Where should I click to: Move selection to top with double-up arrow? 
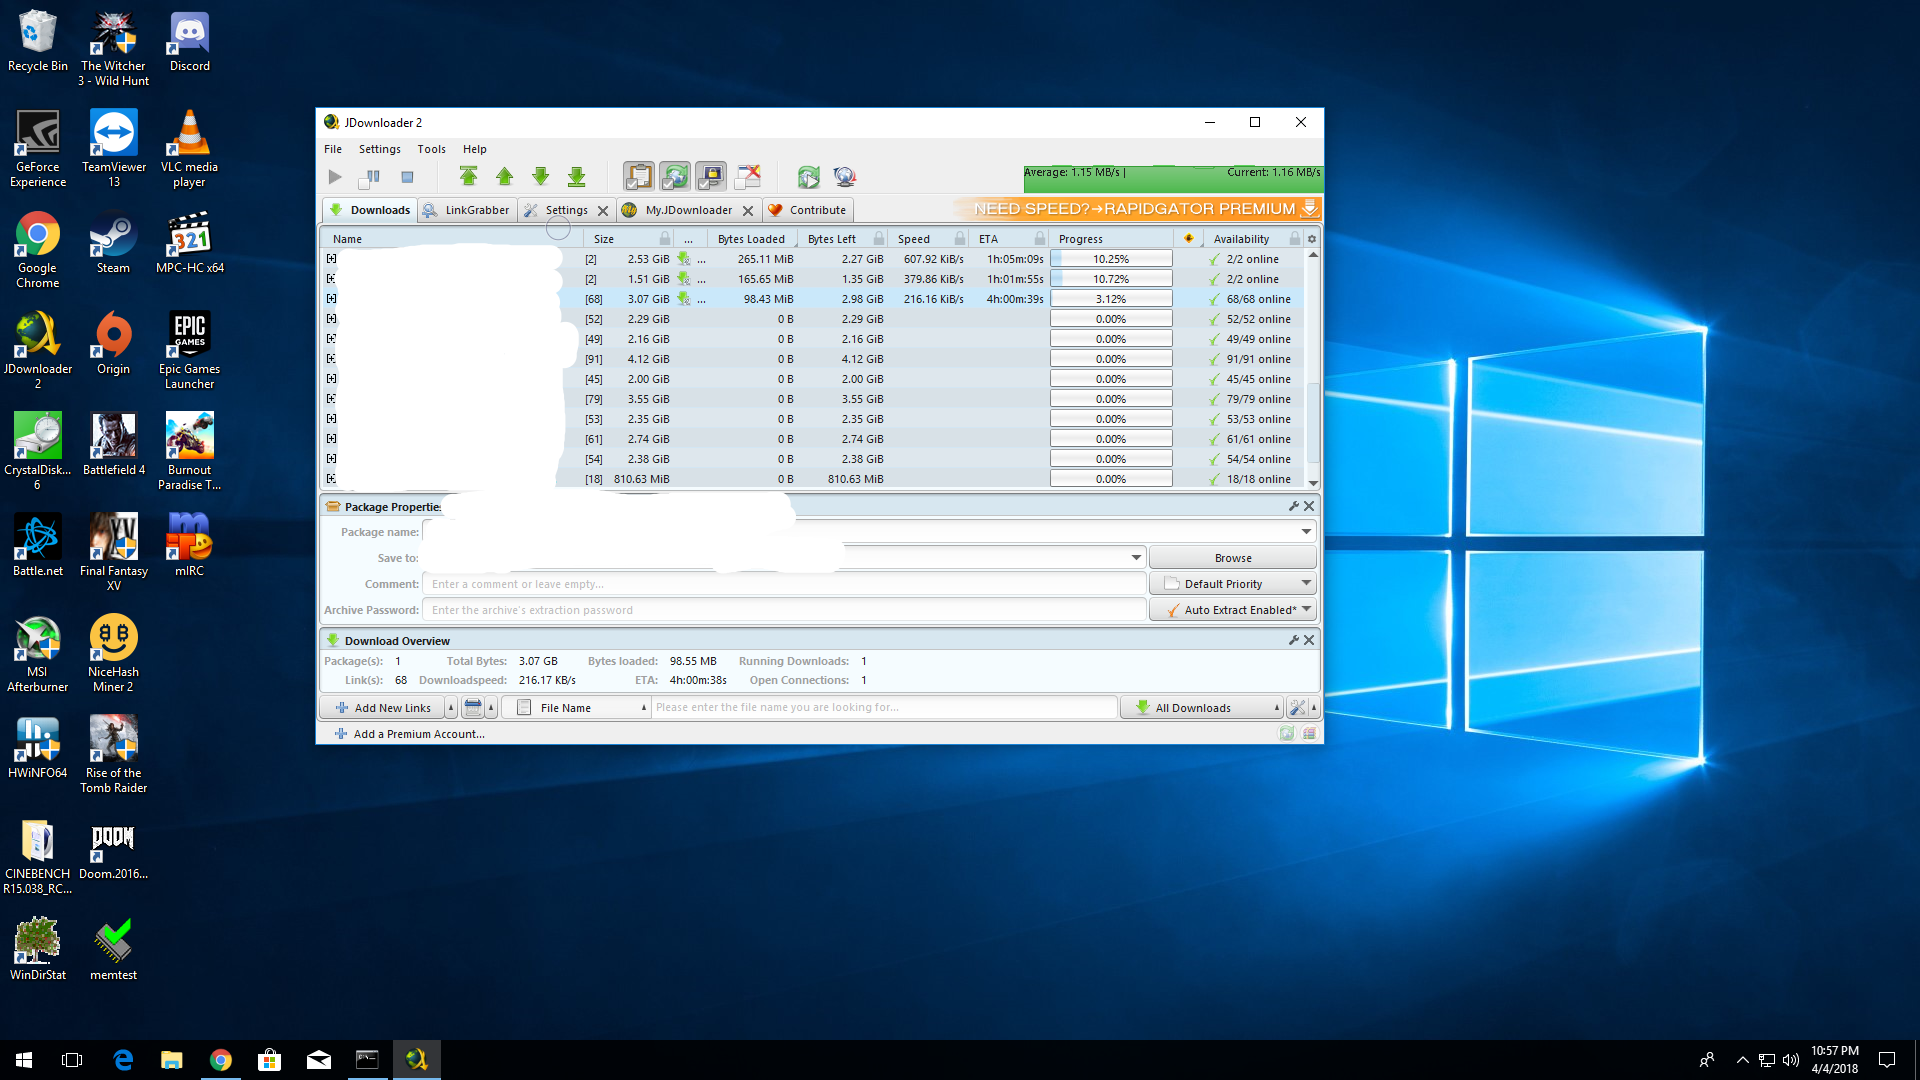(x=468, y=177)
